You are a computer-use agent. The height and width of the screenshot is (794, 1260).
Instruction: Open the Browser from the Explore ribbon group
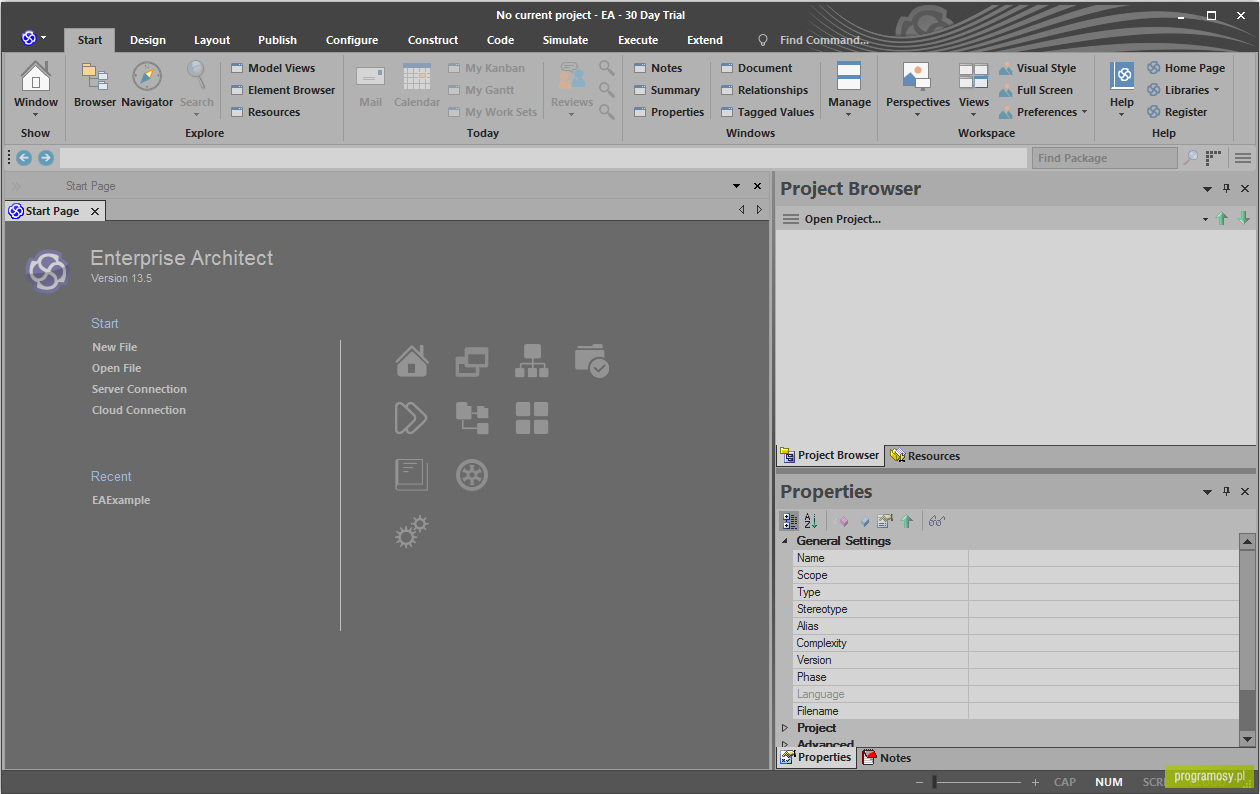[95, 85]
